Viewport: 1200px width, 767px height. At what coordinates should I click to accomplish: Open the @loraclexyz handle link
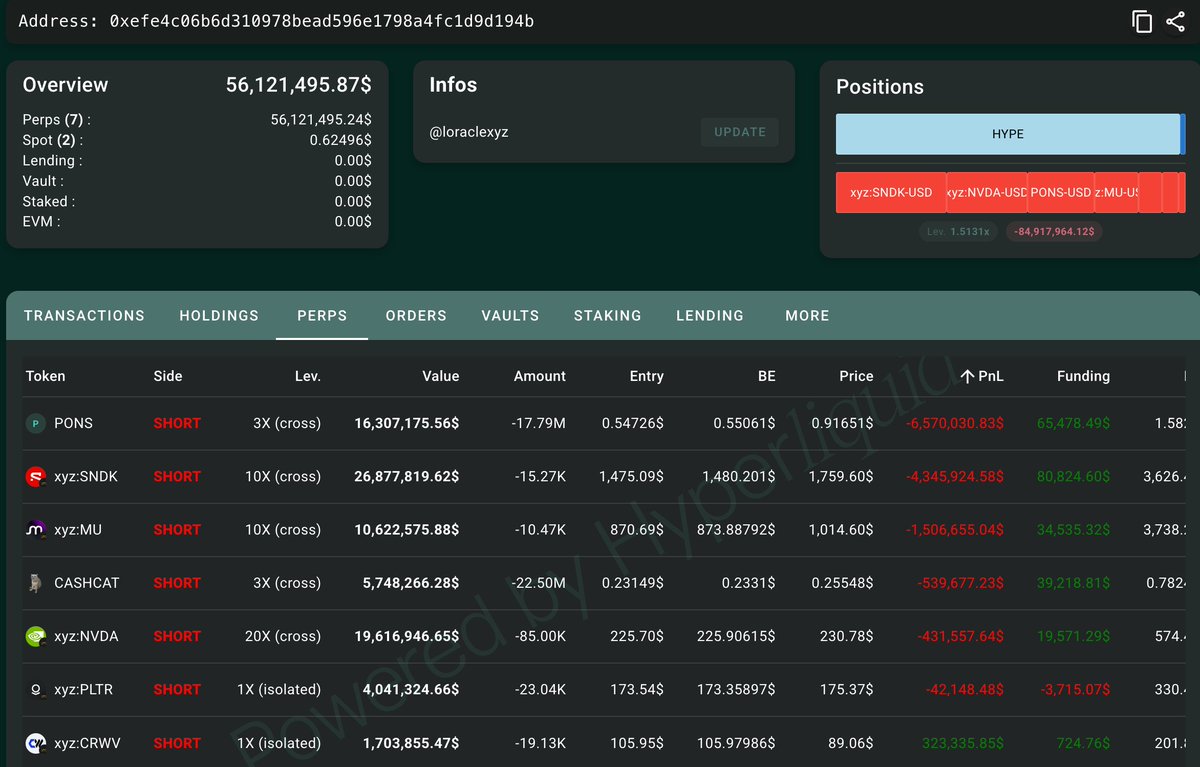[469, 132]
